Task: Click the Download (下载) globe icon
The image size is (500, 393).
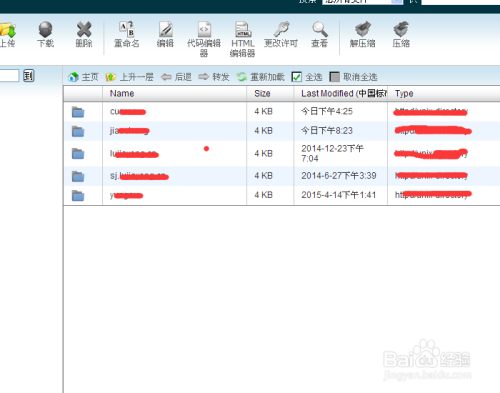Action: (45, 29)
